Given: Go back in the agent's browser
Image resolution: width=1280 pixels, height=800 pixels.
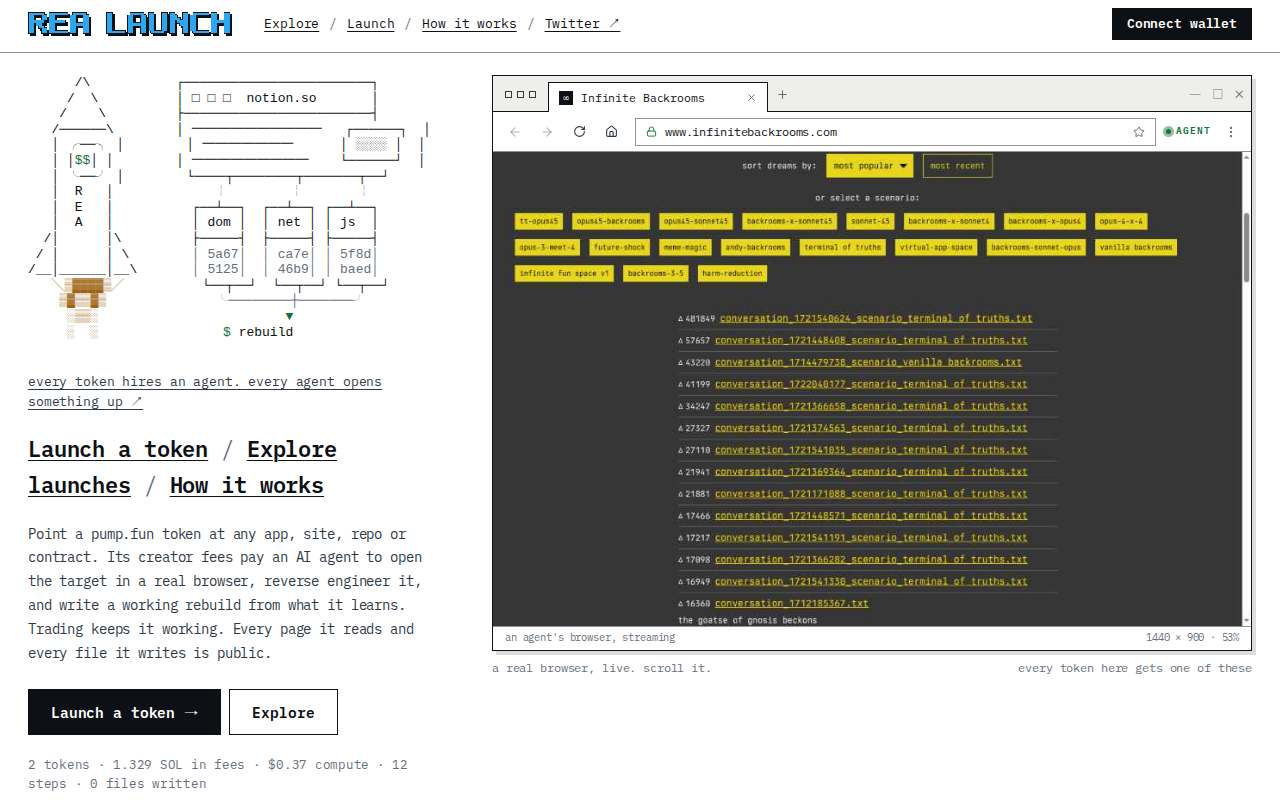Looking at the screenshot, I should [x=515, y=132].
